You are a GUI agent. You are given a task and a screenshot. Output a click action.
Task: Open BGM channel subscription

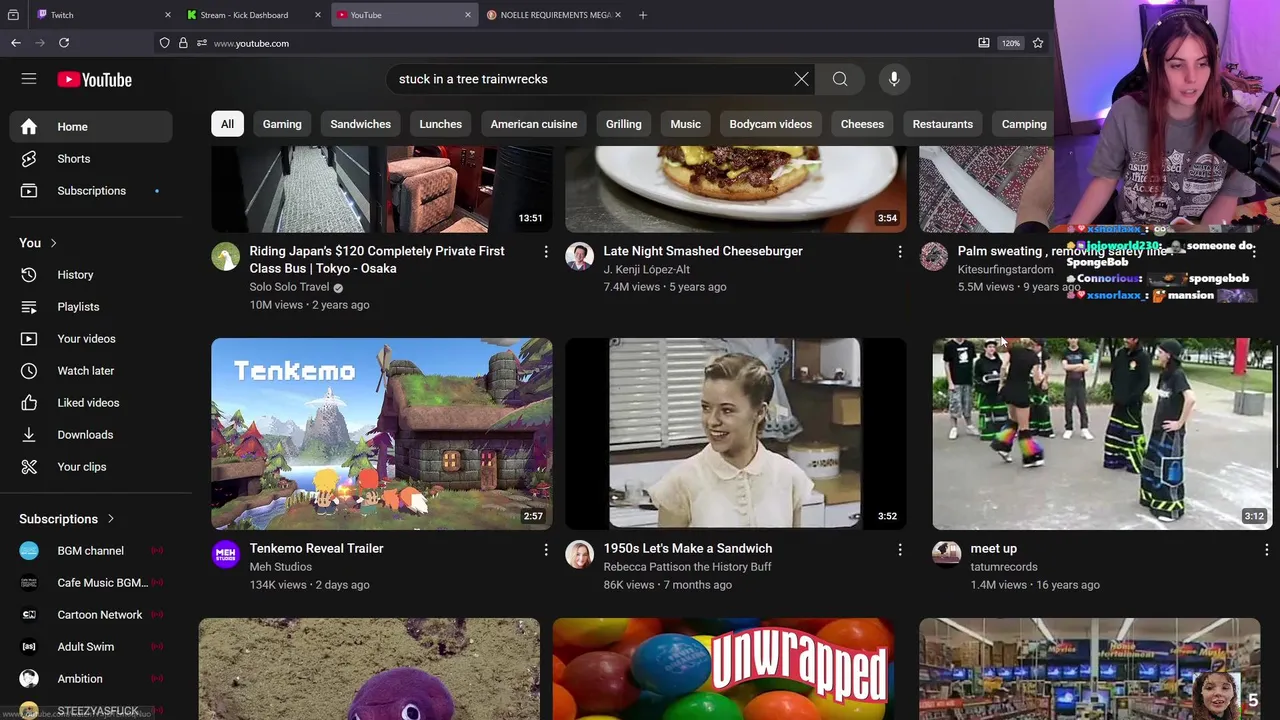91,551
